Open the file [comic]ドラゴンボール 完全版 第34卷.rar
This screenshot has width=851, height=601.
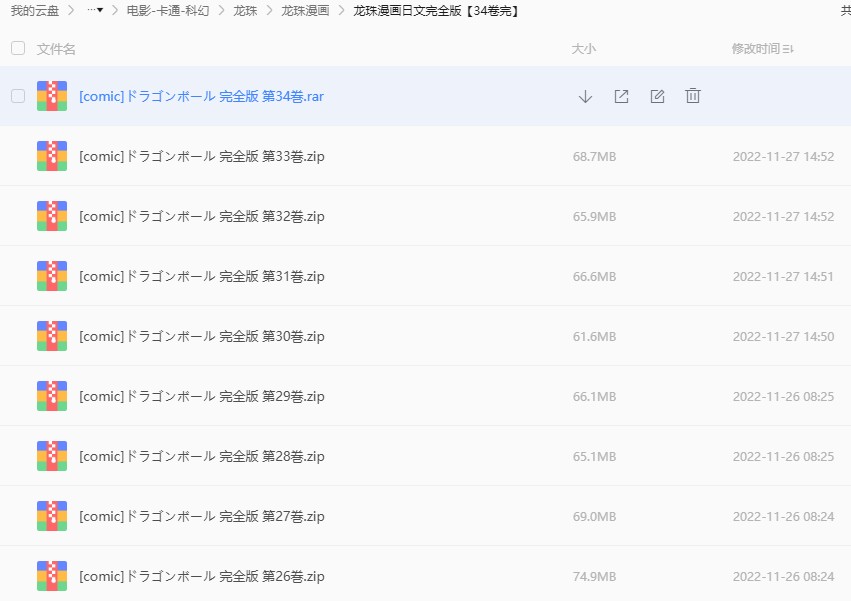tap(199, 96)
